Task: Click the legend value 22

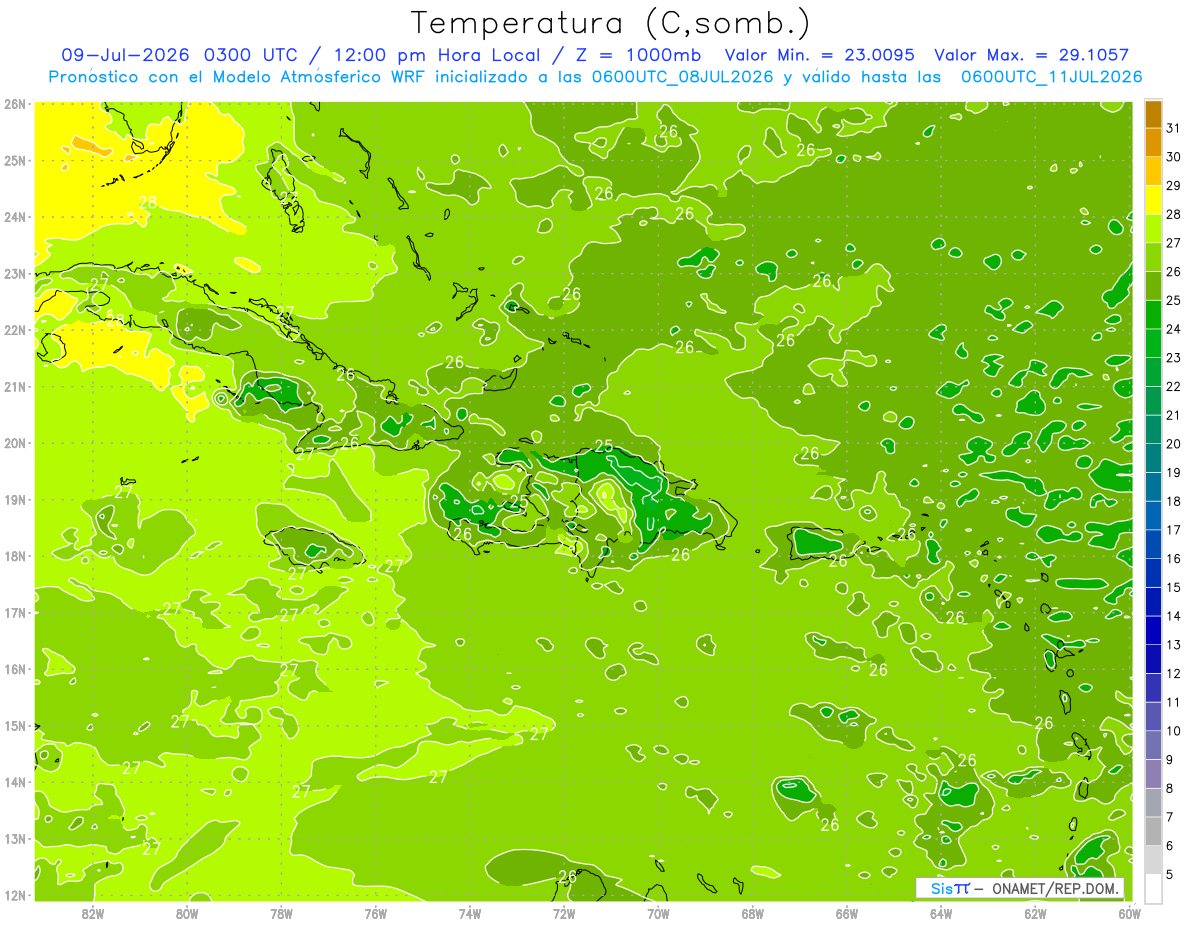Action: click(x=1173, y=387)
